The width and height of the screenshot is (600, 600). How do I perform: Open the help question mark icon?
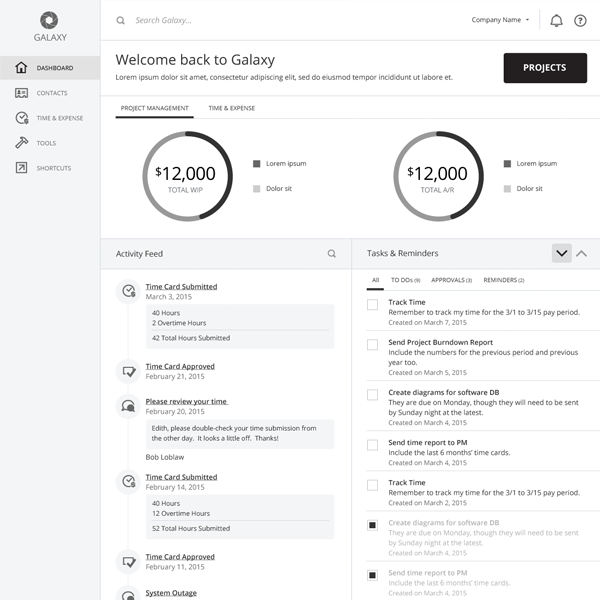coord(580,20)
